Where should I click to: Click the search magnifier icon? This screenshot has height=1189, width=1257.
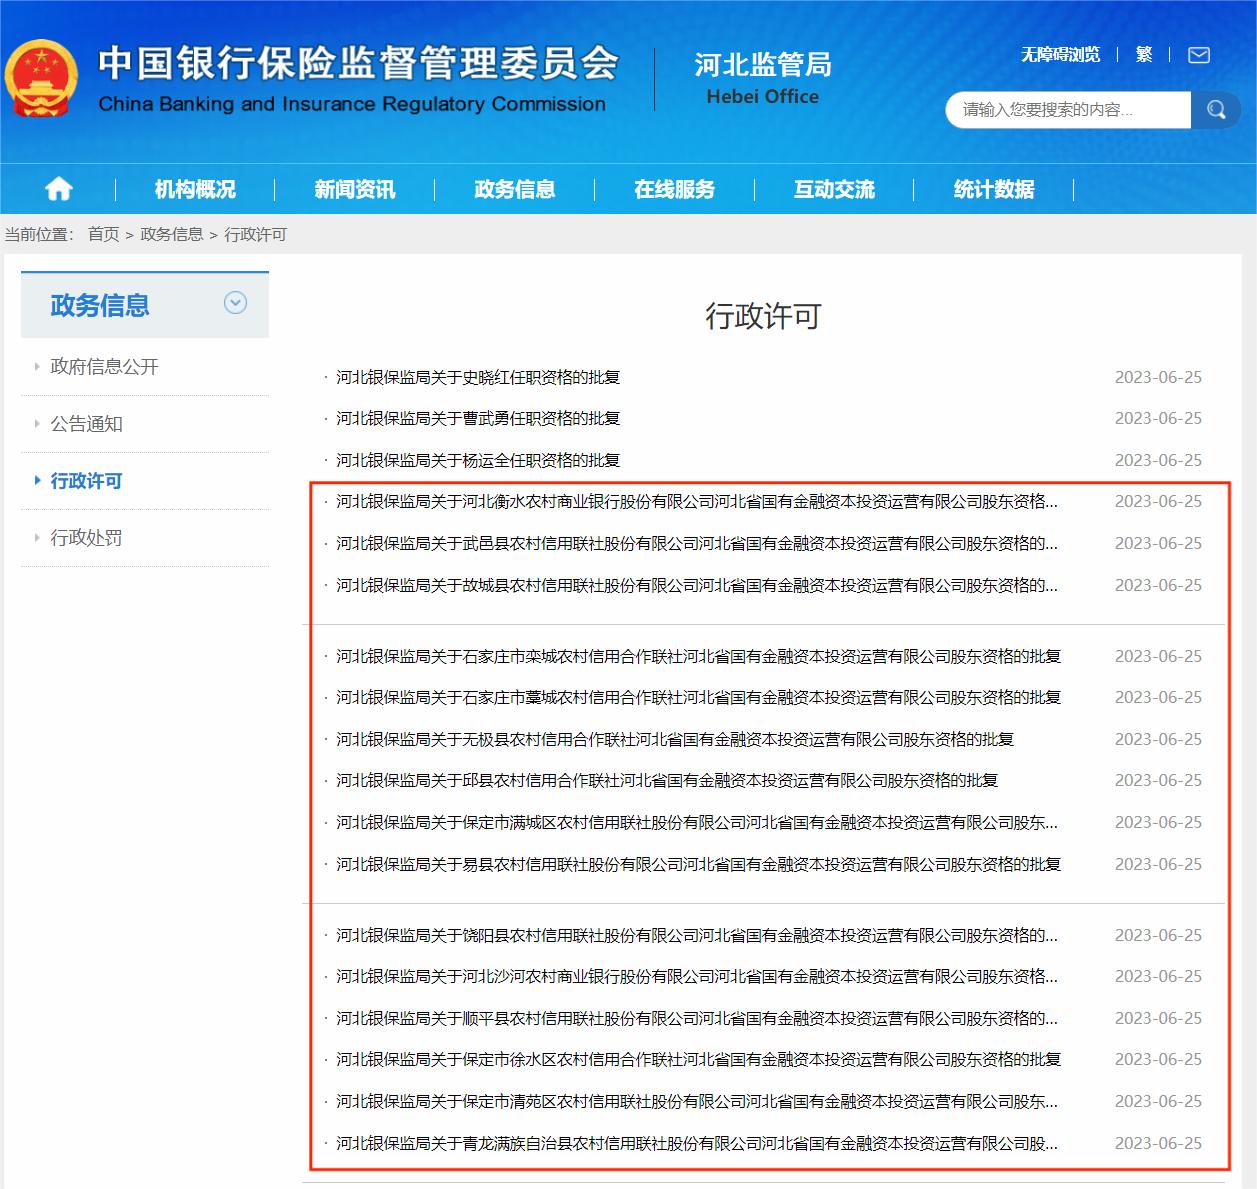[x=1215, y=109]
